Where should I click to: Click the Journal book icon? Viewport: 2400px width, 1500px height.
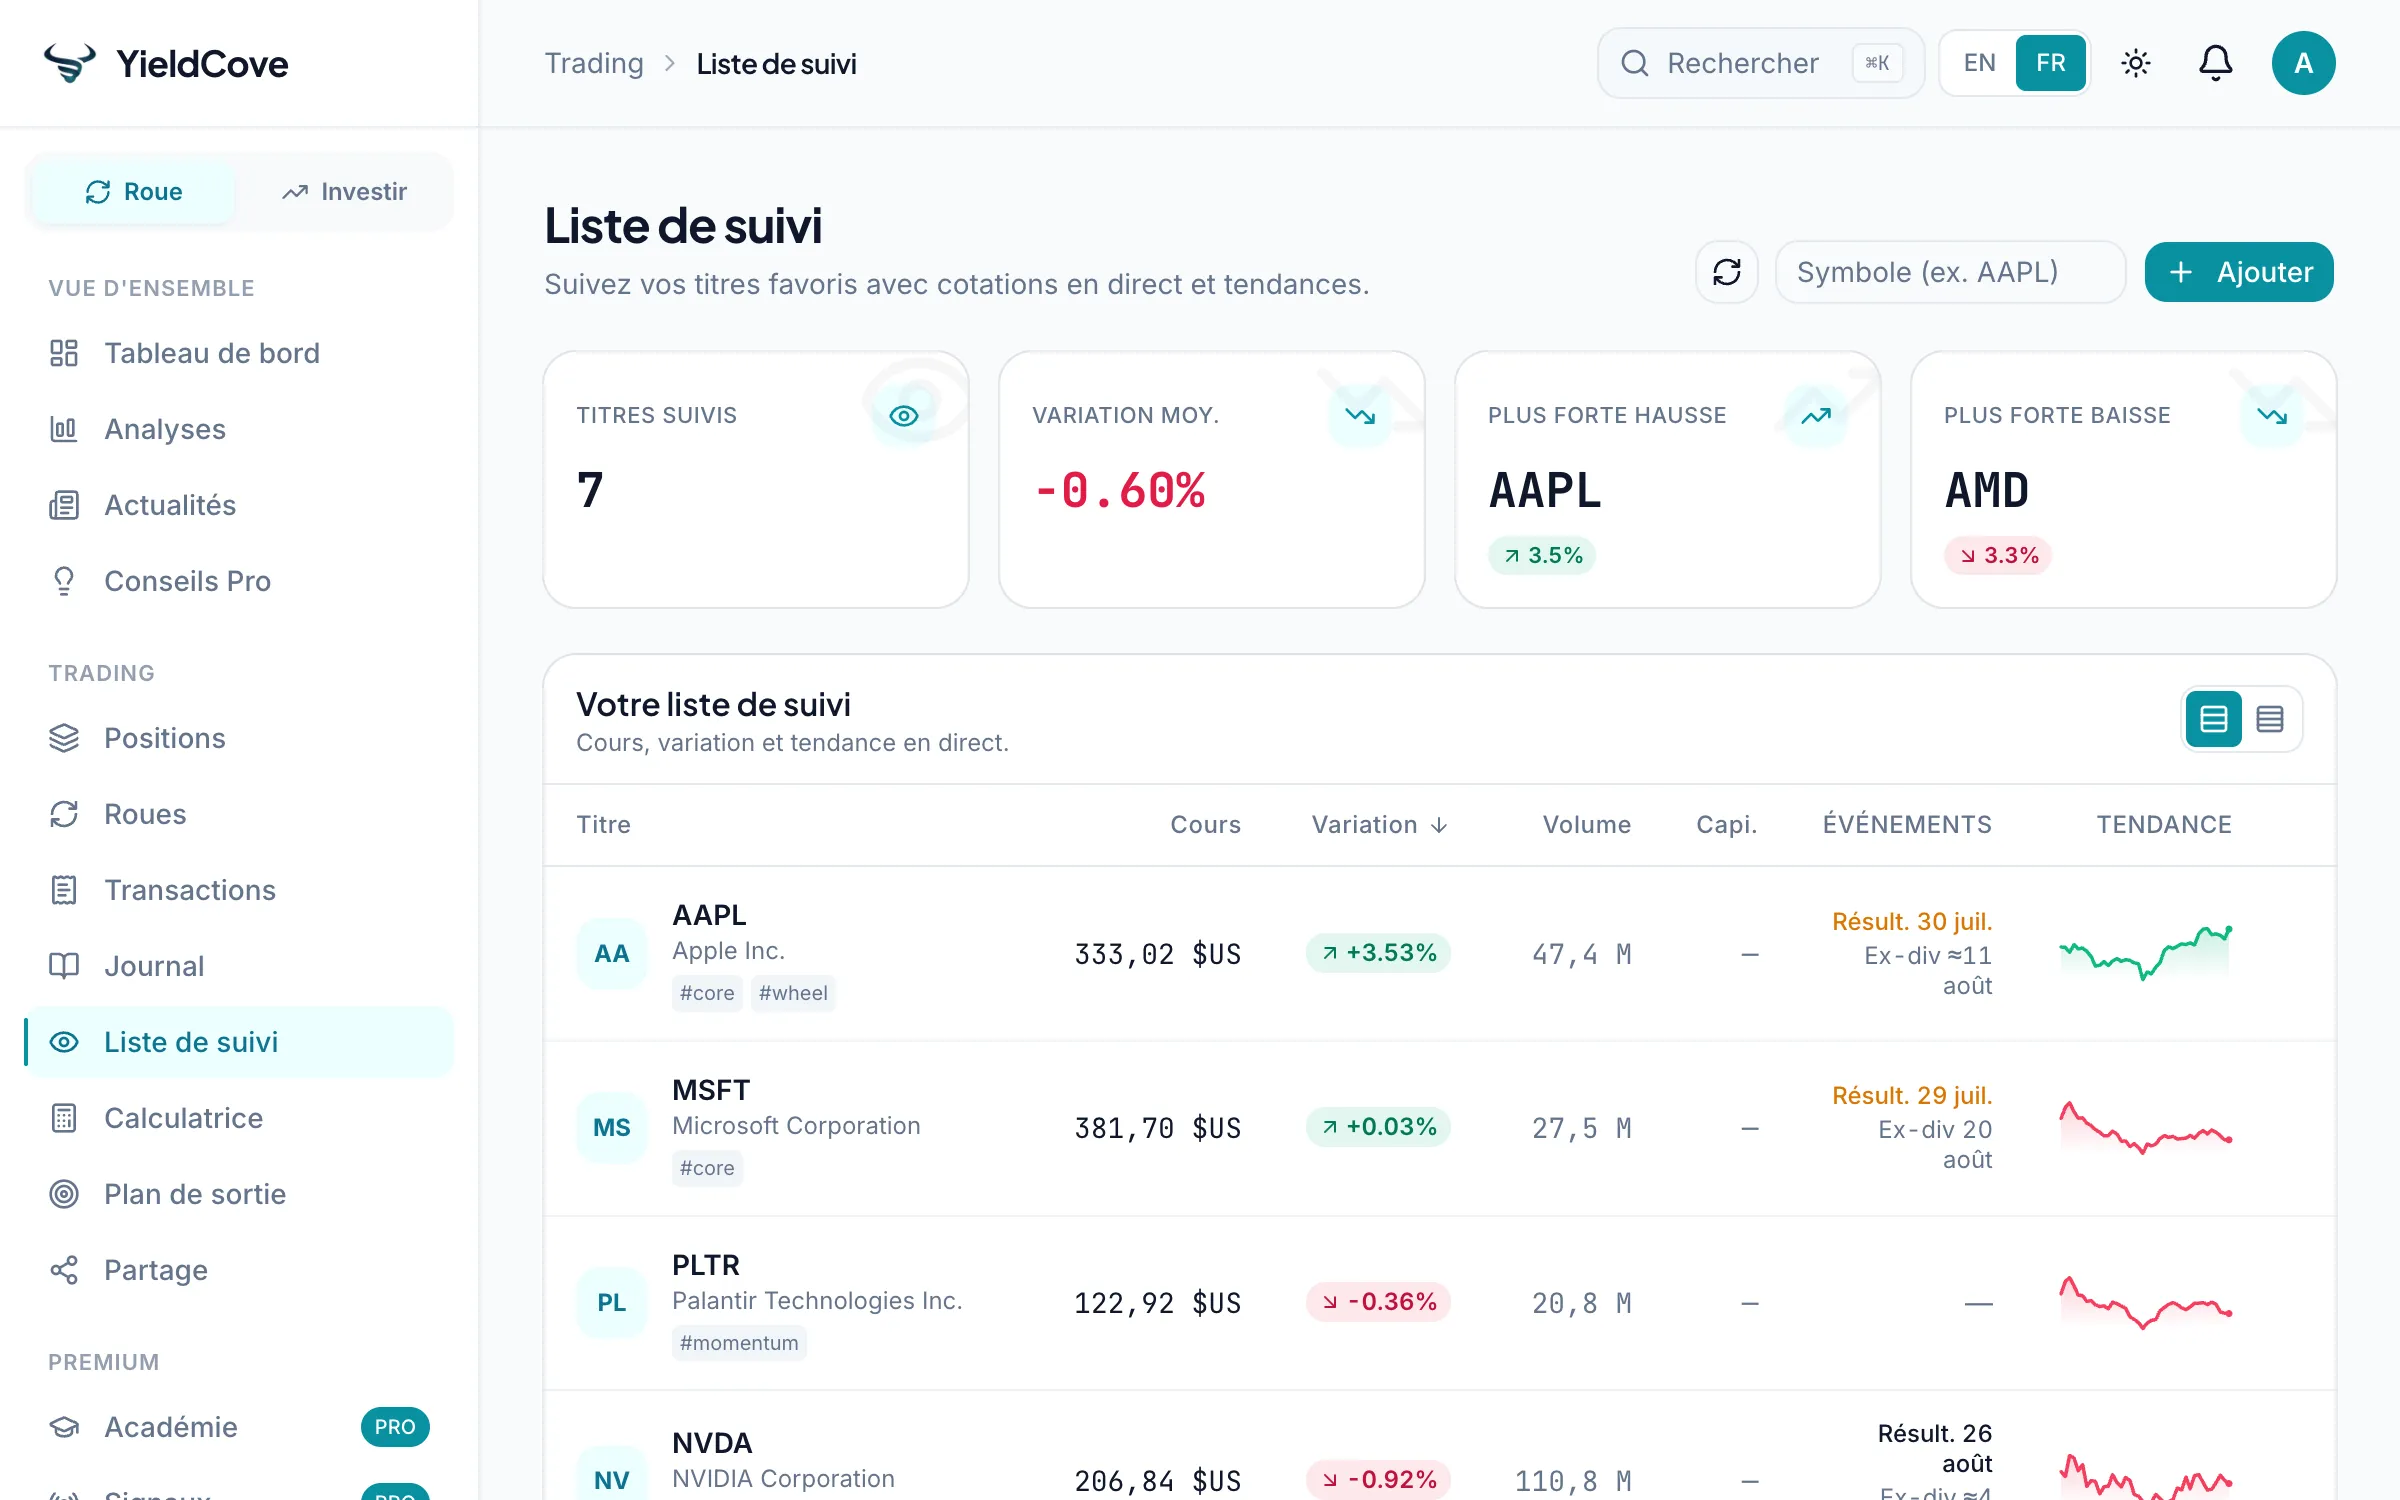pos(64,966)
